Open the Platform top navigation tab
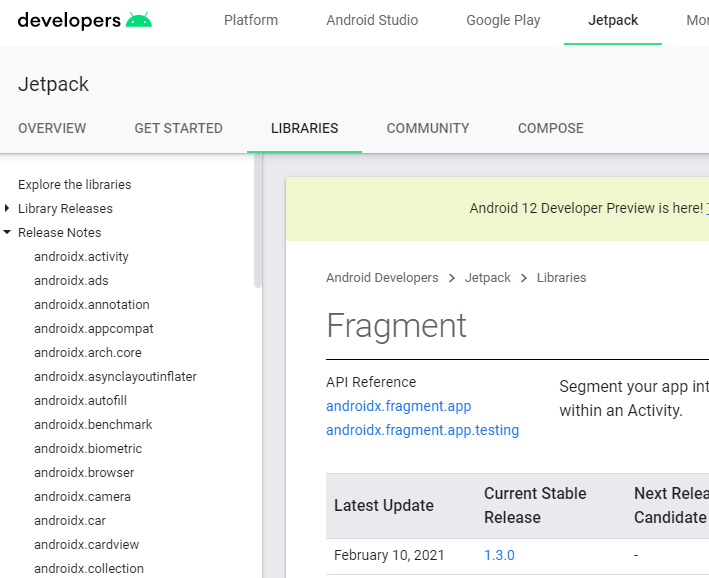 [x=251, y=20]
